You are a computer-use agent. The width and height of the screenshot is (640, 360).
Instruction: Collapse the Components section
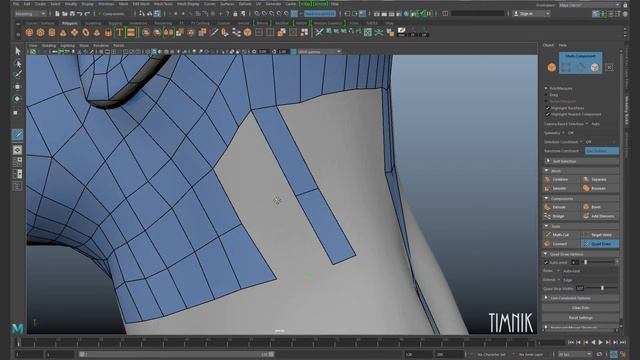pyautogui.click(x=547, y=198)
